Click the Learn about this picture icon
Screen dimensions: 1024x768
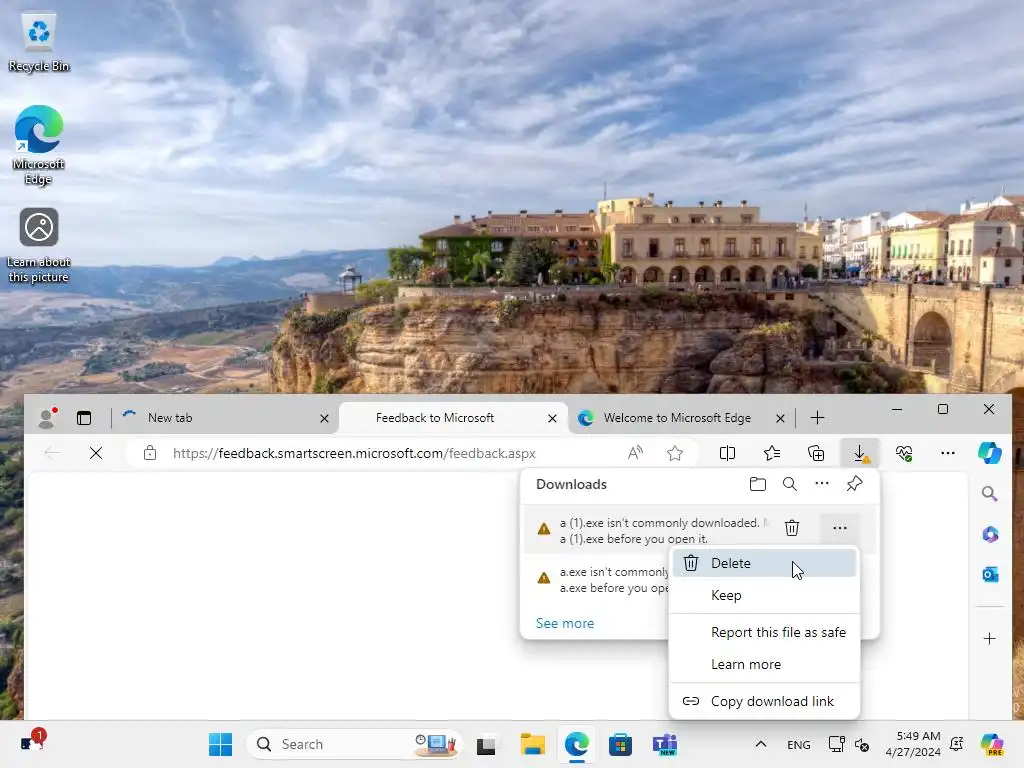point(39,246)
